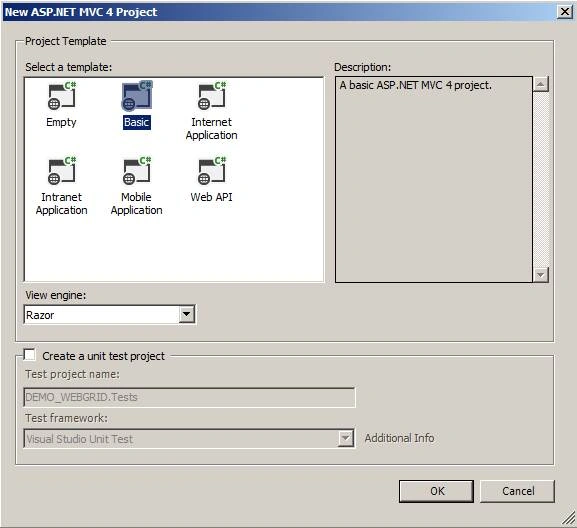
Task: Select the Basic project template icon
Action: [137, 96]
